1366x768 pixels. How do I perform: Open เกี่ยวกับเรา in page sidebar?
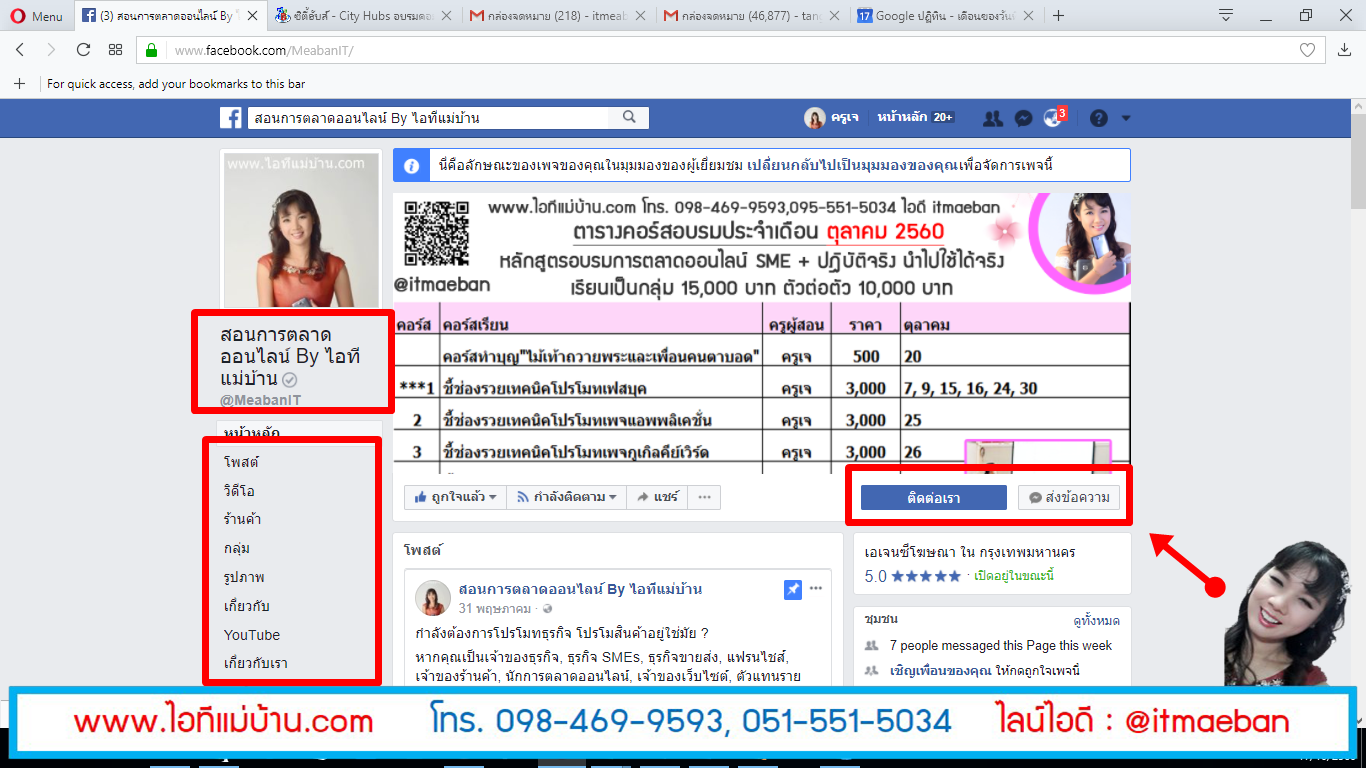pos(256,663)
